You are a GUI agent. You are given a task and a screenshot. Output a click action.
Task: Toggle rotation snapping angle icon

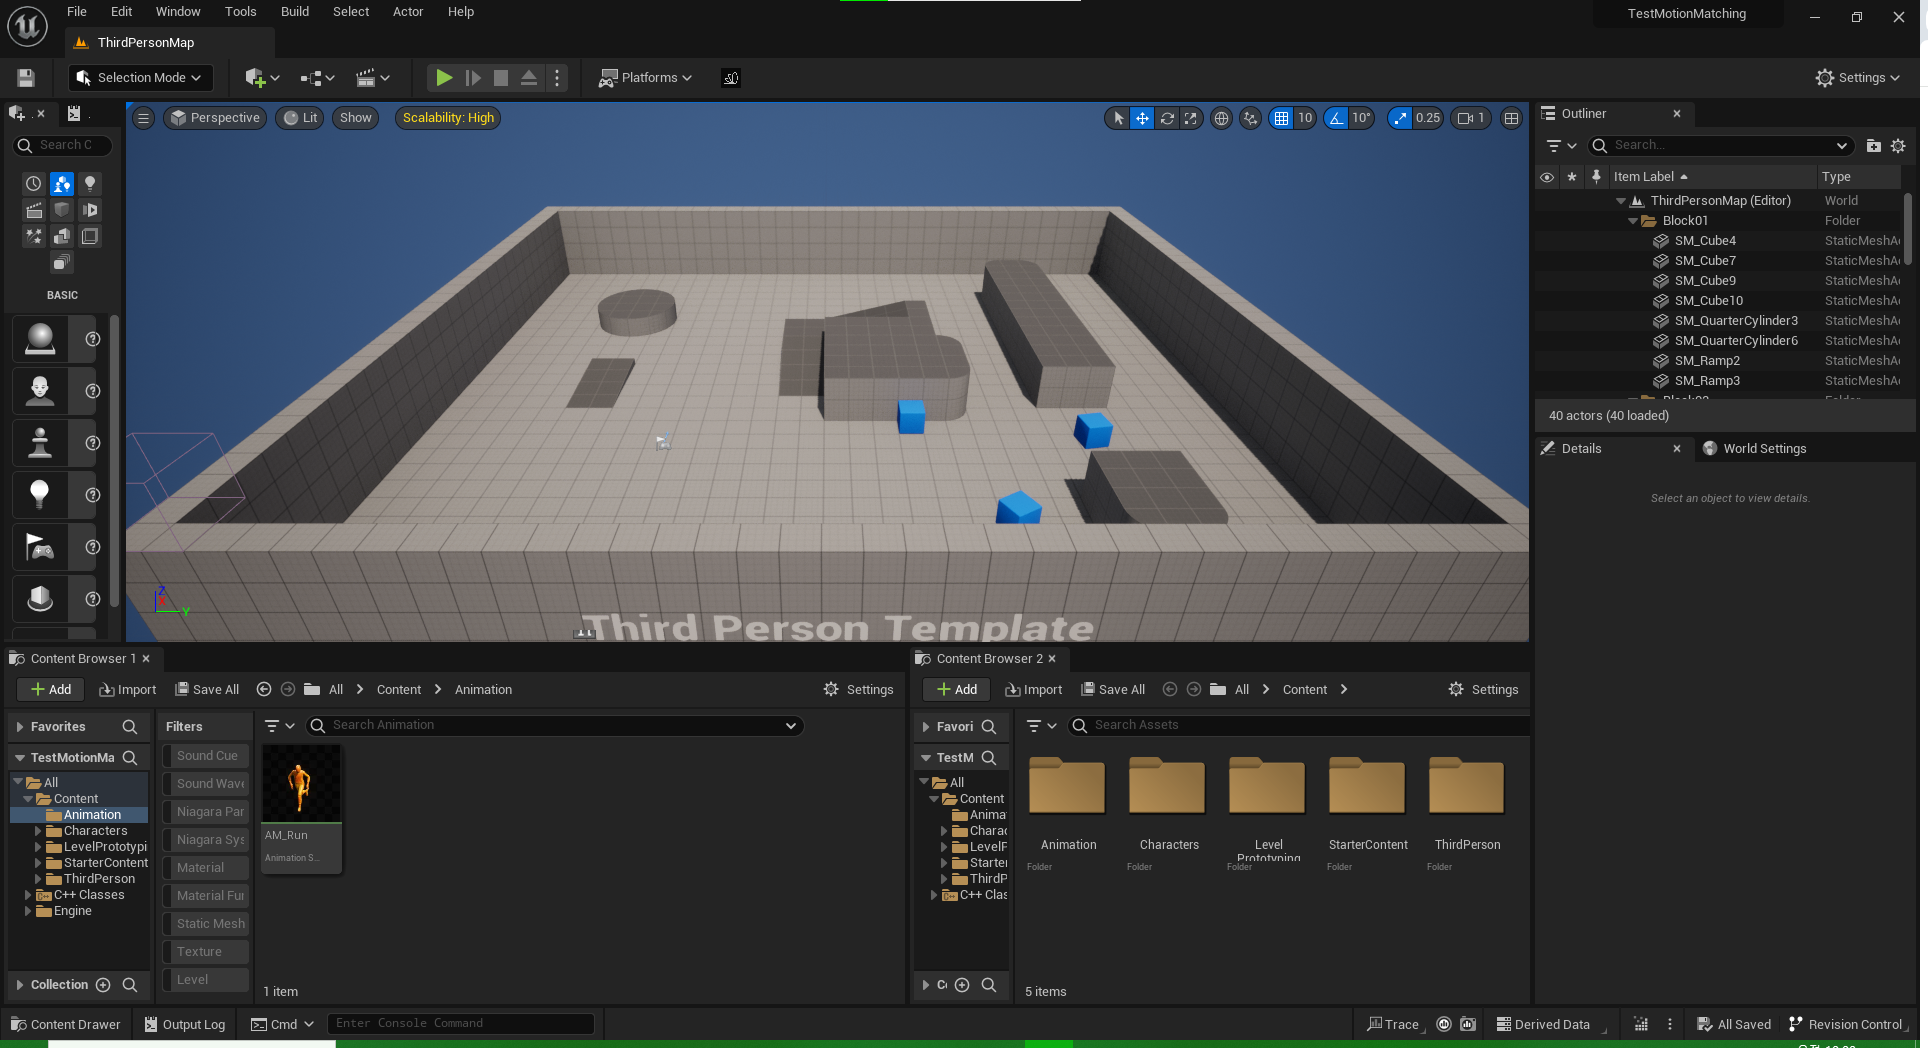pos(1336,118)
